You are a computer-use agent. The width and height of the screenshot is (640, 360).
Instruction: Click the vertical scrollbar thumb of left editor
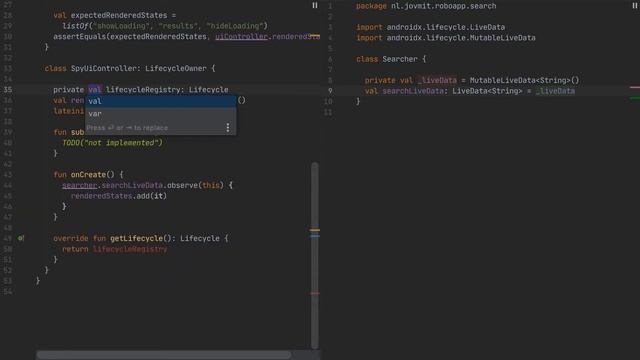click(315, 256)
